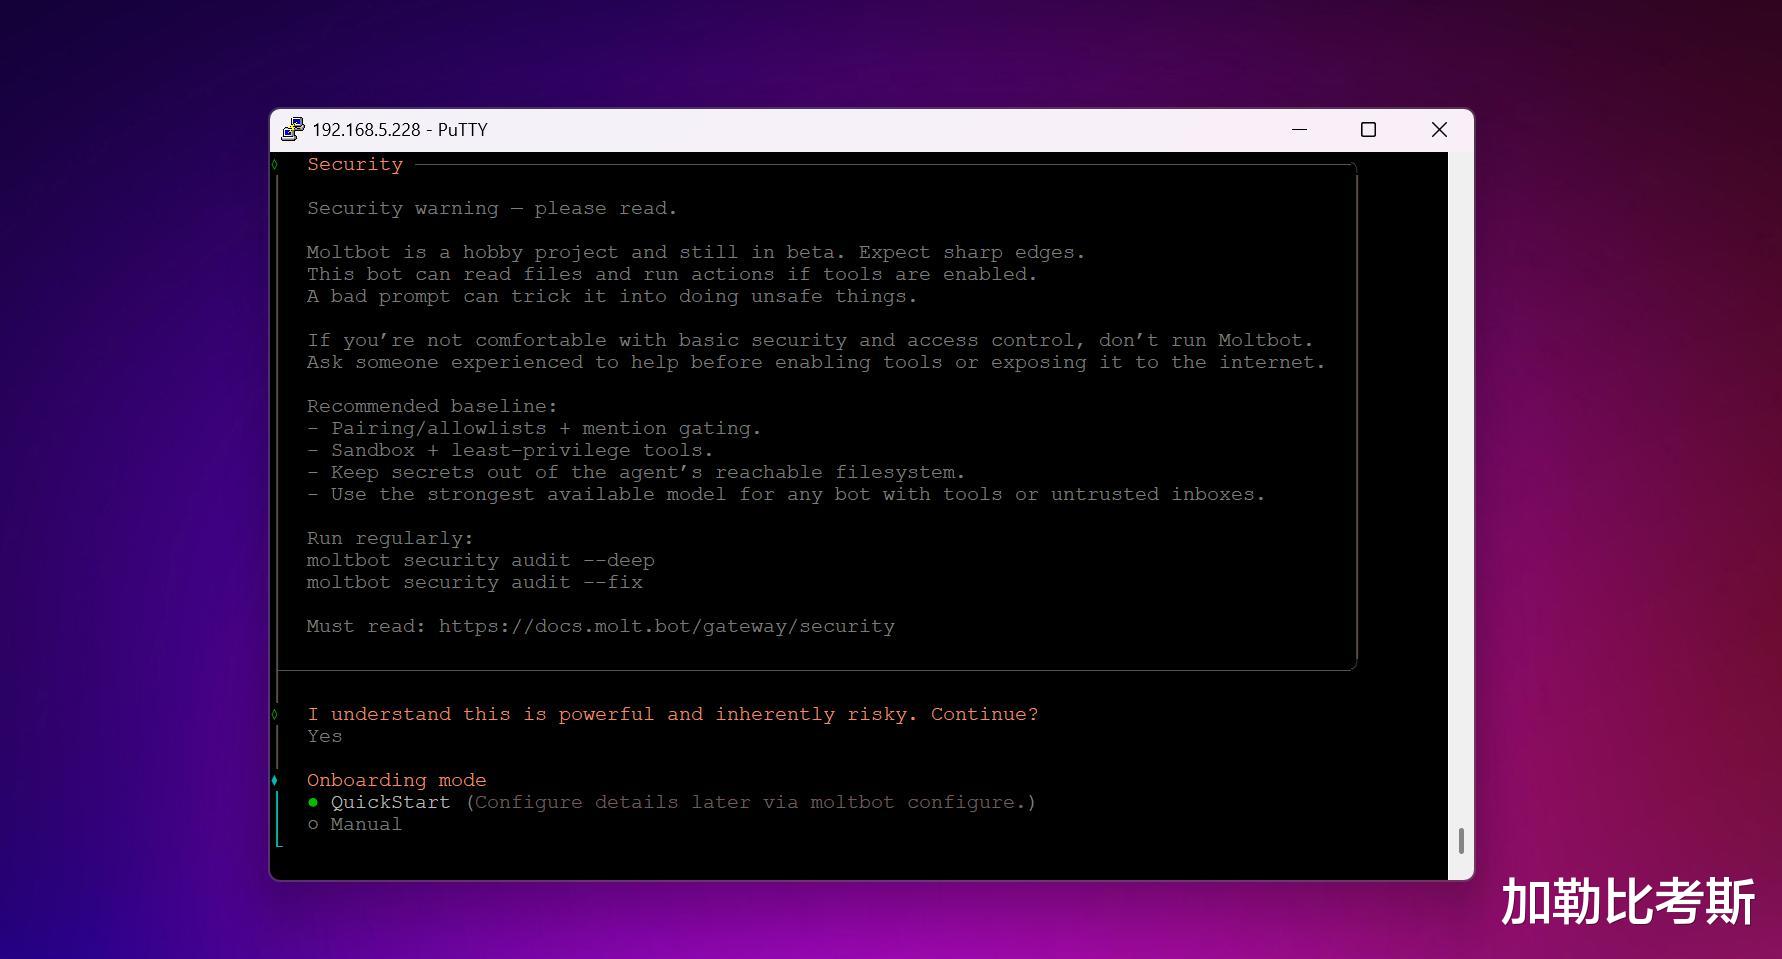The width and height of the screenshot is (1782, 959).
Task: Click the terminal scrollbar thumb
Action: [x=1461, y=841]
